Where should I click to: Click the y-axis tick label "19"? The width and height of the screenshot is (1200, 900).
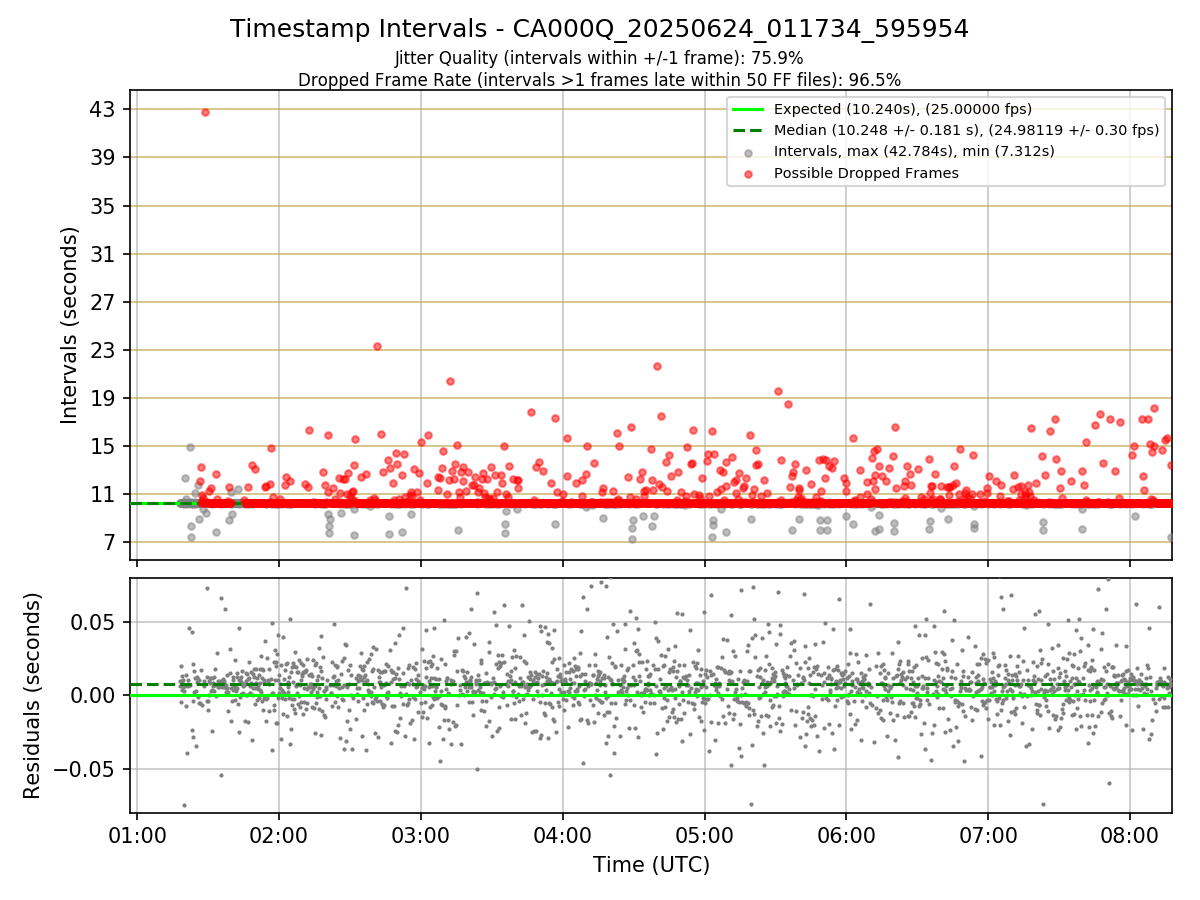tap(105, 398)
